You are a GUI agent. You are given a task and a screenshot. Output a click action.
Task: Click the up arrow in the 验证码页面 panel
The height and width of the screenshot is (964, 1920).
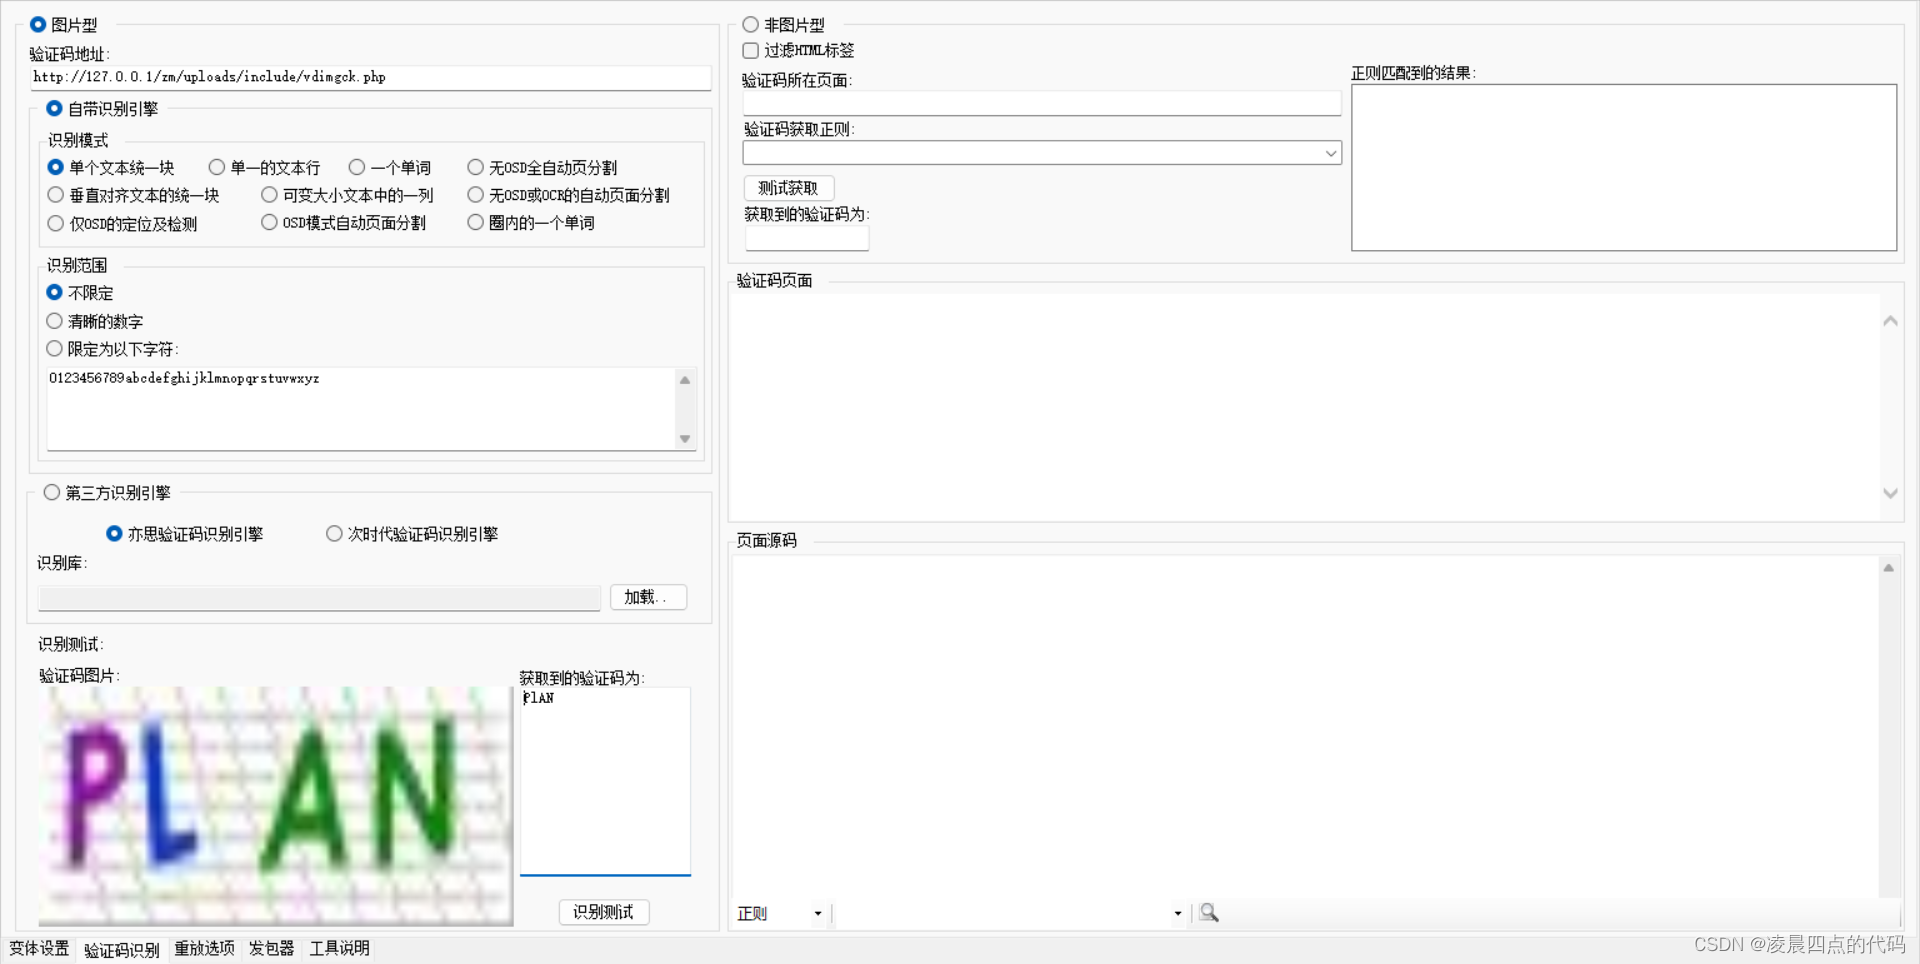pos(1890,321)
